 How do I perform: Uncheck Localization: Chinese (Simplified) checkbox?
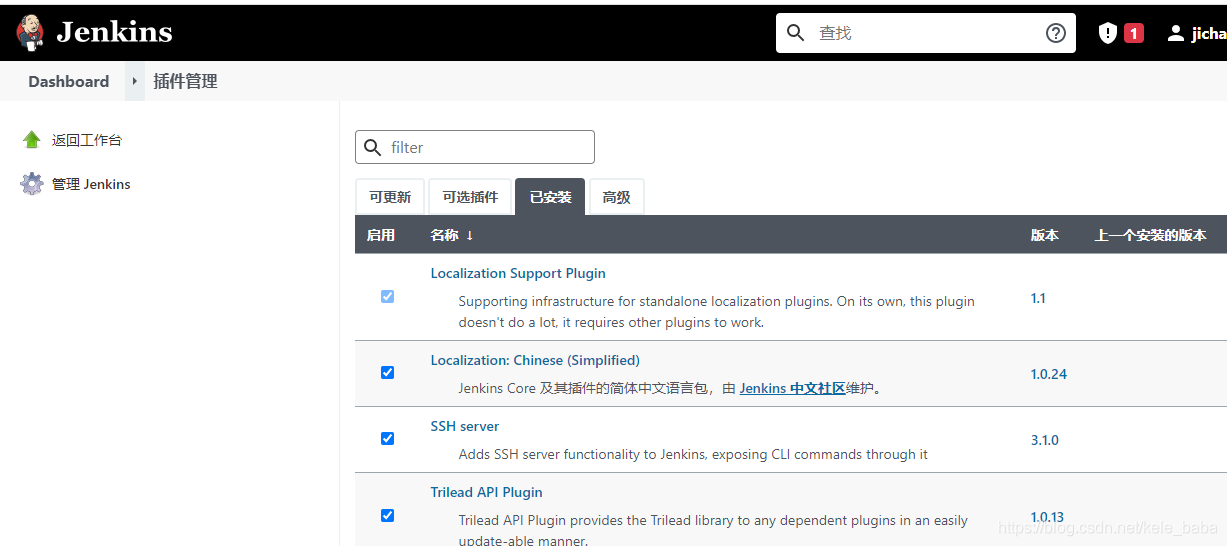(x=387, y=373)
